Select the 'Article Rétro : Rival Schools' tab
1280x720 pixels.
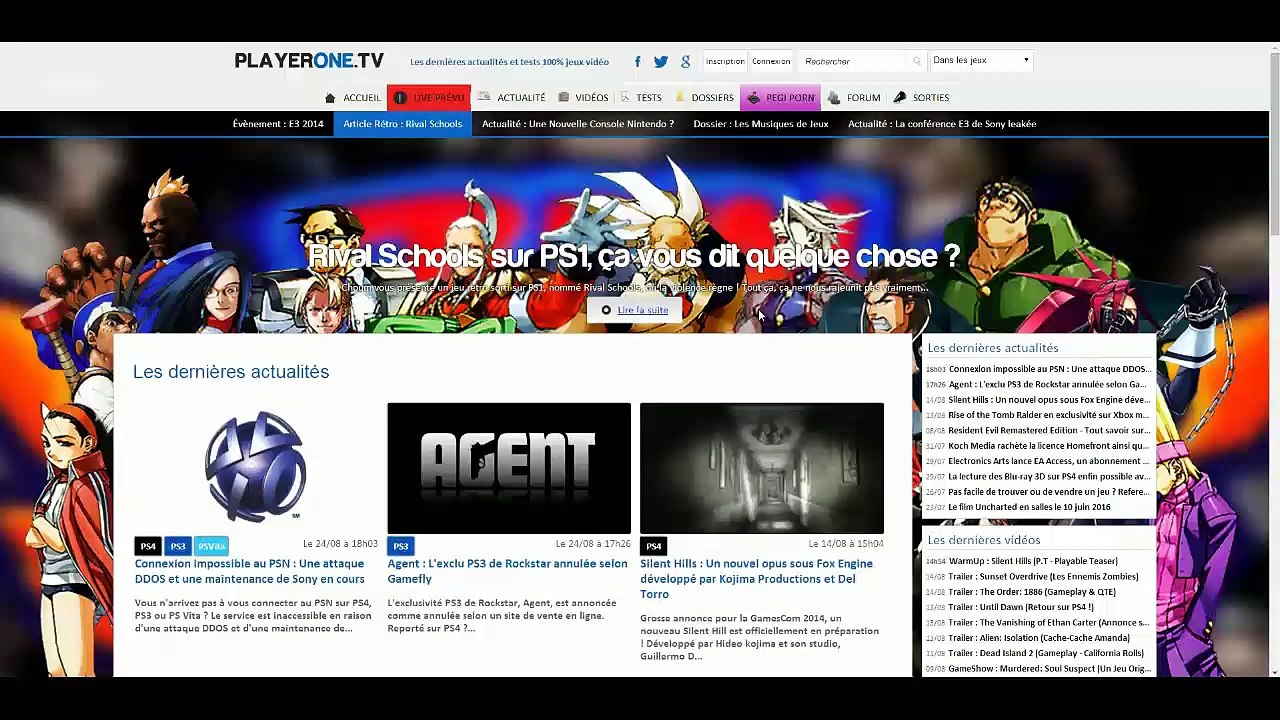coord(403,124)
